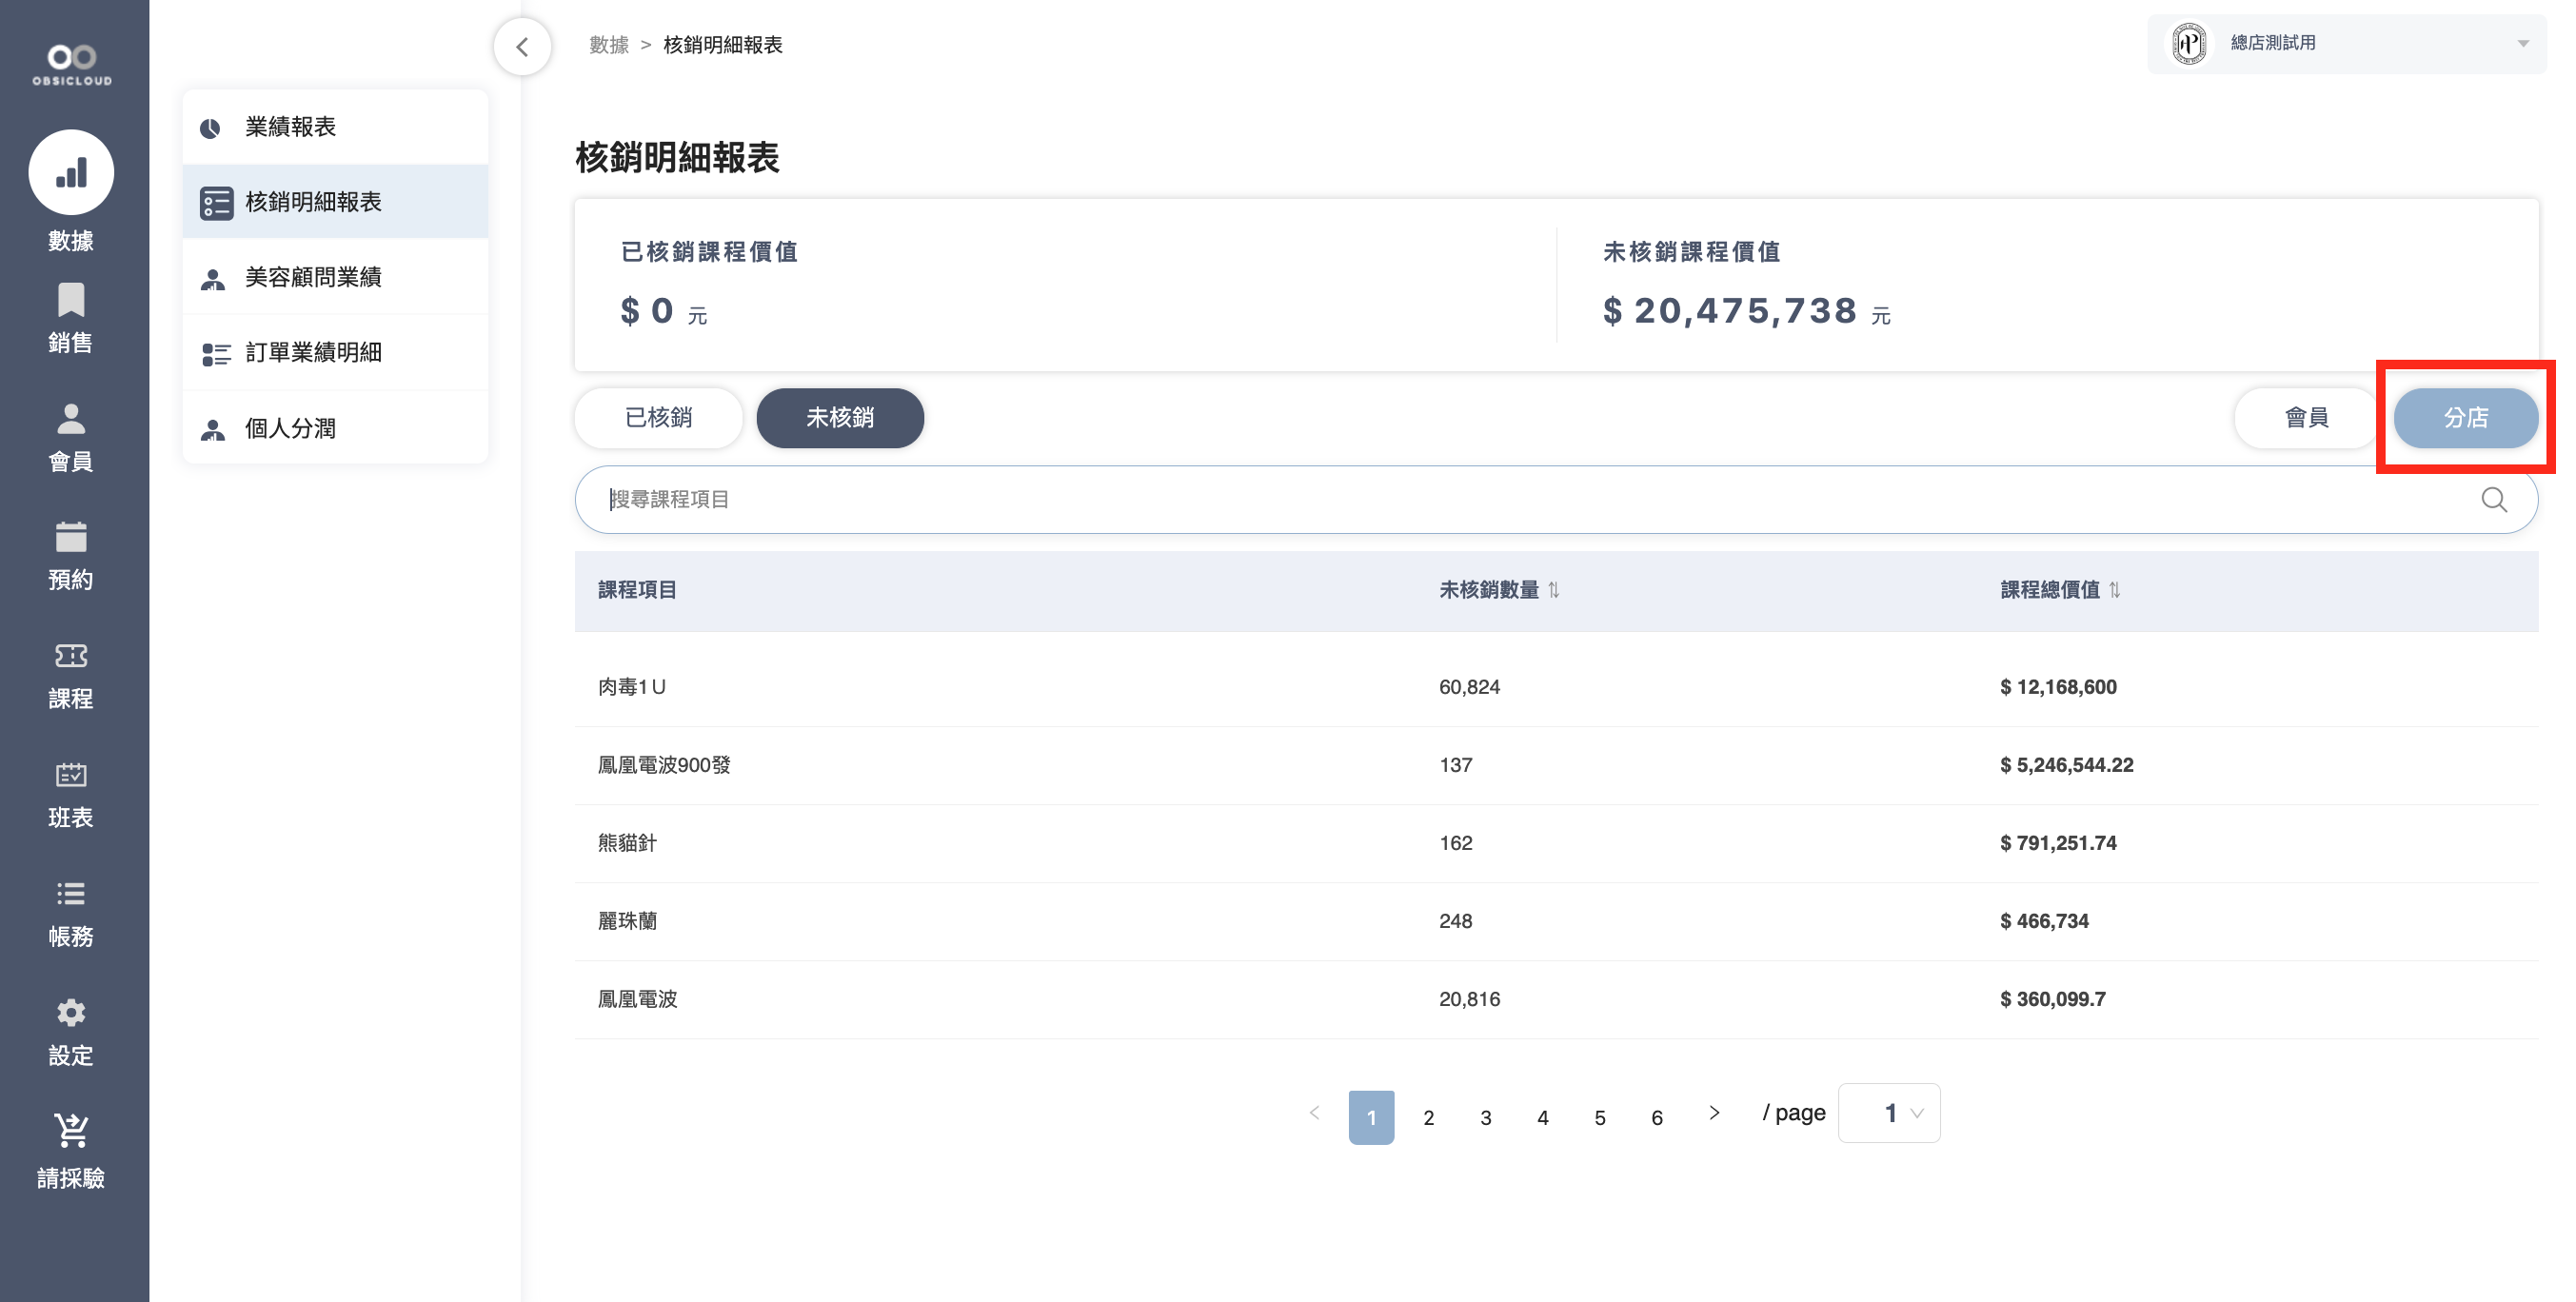Sort by 未核銷數量 column arrows
Viewport: 2576px width, 1302px height.
[x=1553, y=590]
